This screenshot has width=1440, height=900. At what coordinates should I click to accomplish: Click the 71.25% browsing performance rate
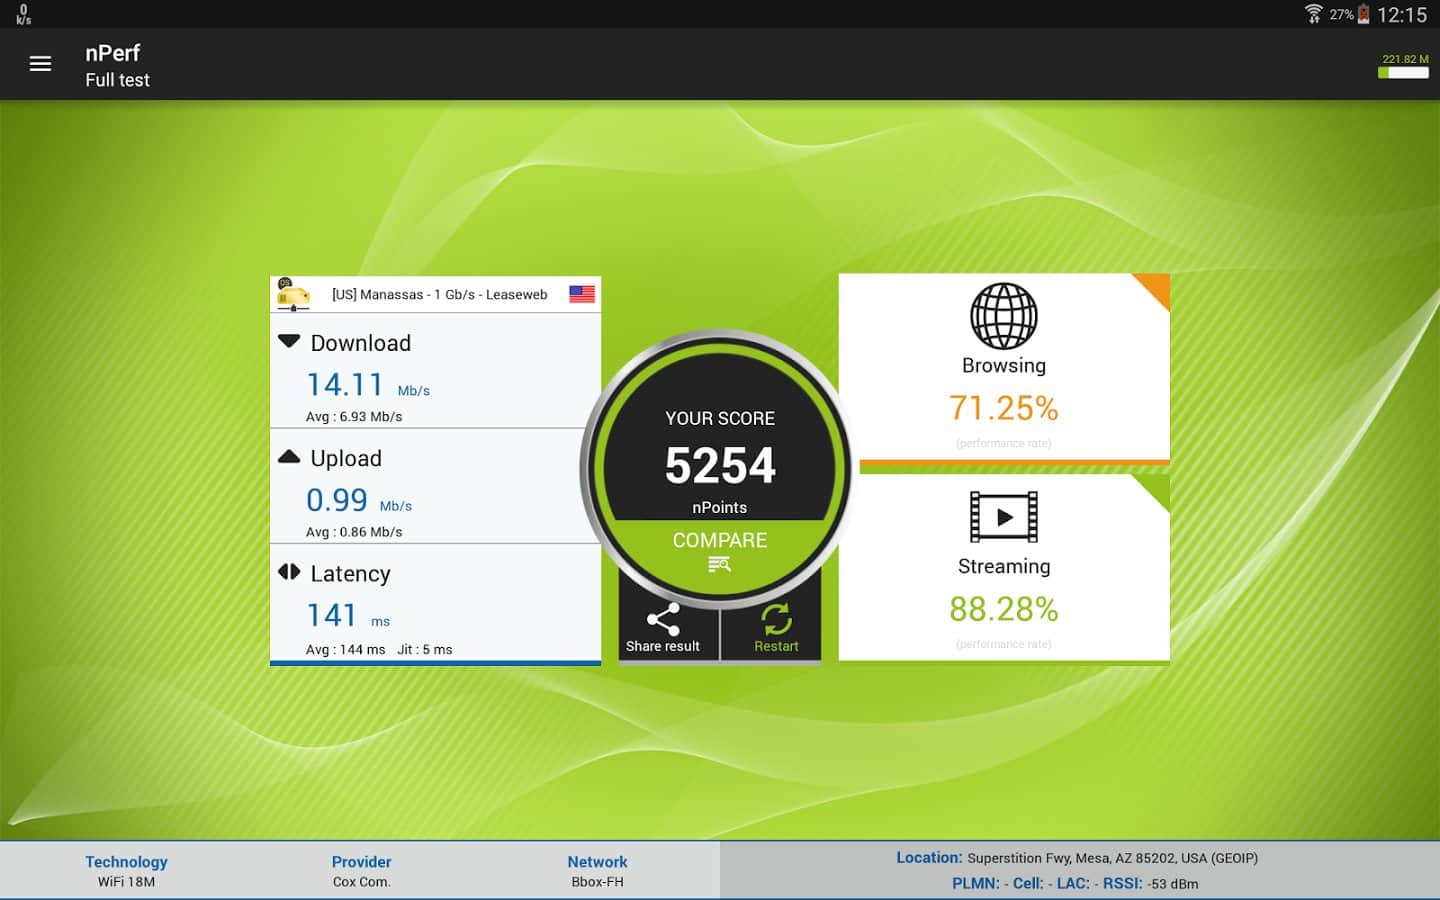[1003, 408]
